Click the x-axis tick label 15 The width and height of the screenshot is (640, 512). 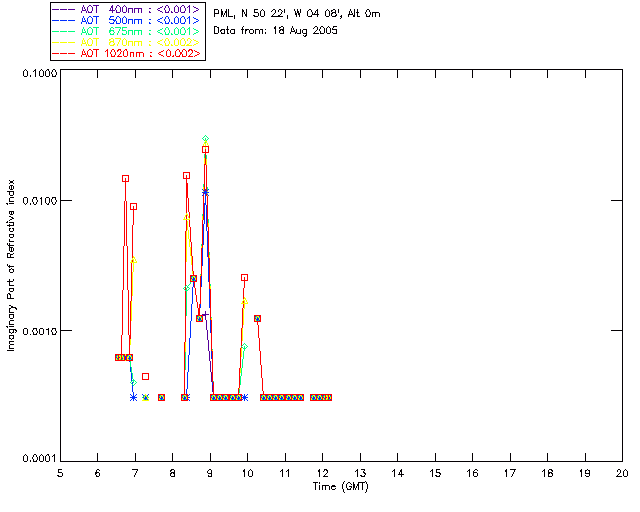pyautogui.click(x=435, y=473)
